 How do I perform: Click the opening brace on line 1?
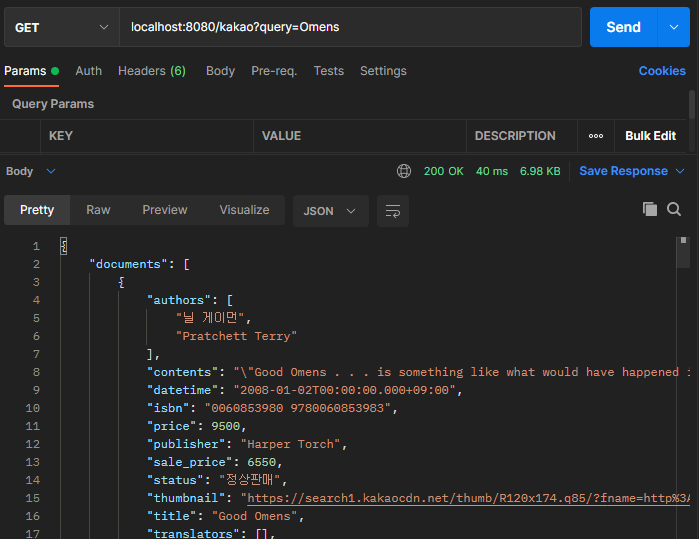(64, 246)
